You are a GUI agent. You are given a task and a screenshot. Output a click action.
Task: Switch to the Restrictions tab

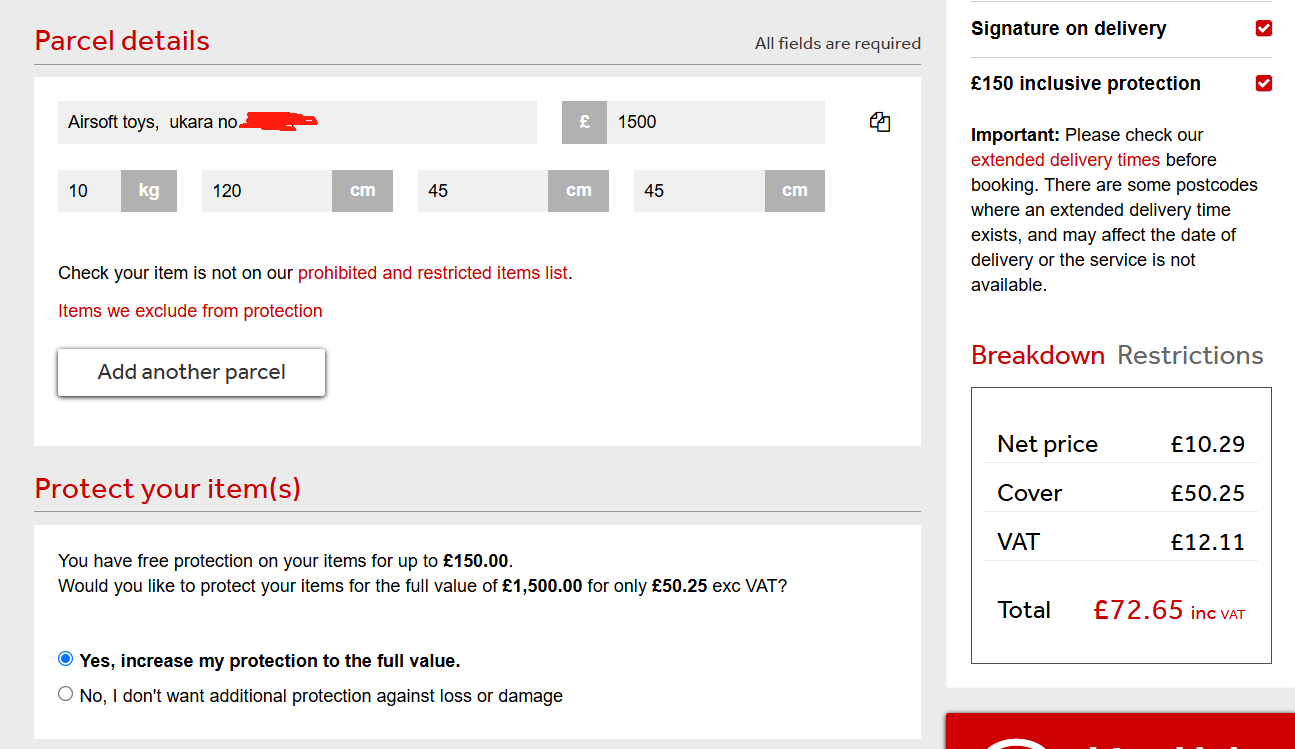tap(1190, 355)
